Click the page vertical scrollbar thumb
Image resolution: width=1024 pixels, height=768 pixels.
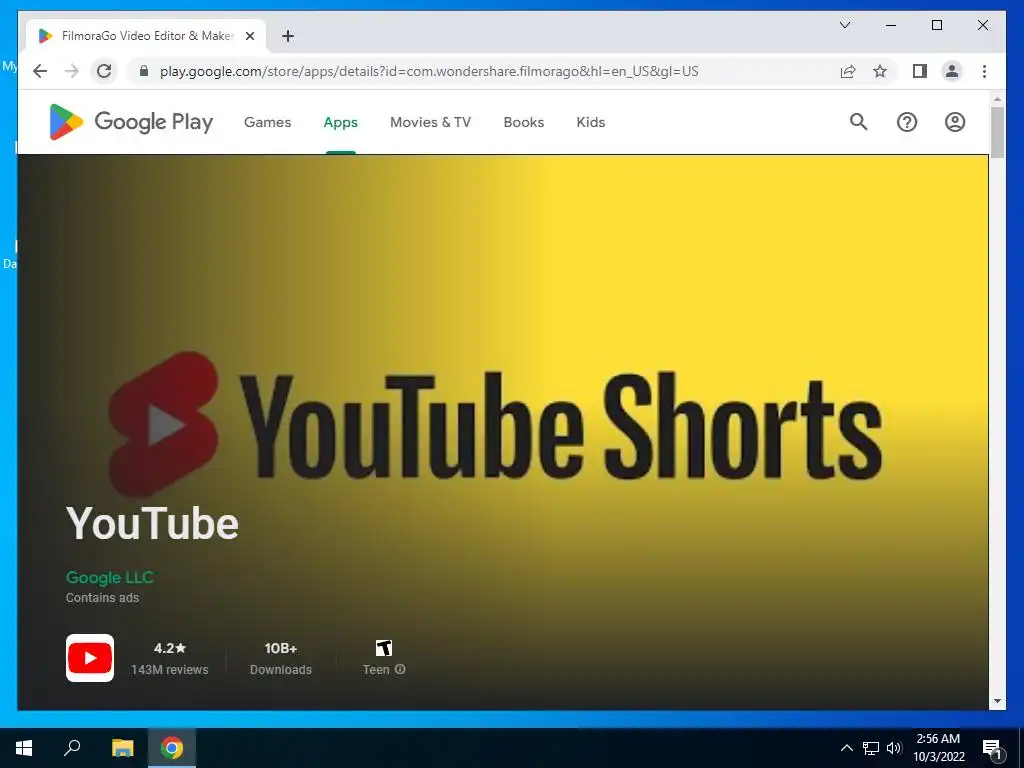pos(997,133)
